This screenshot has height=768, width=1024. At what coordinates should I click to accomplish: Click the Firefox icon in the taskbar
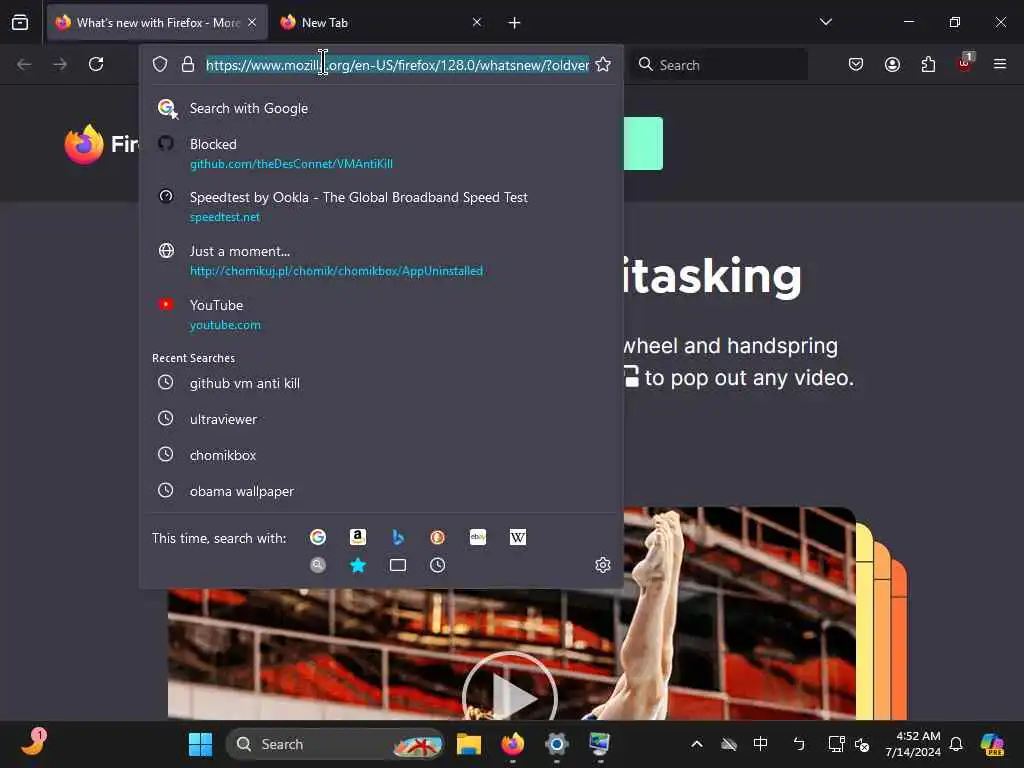click(x=513, y=744)
